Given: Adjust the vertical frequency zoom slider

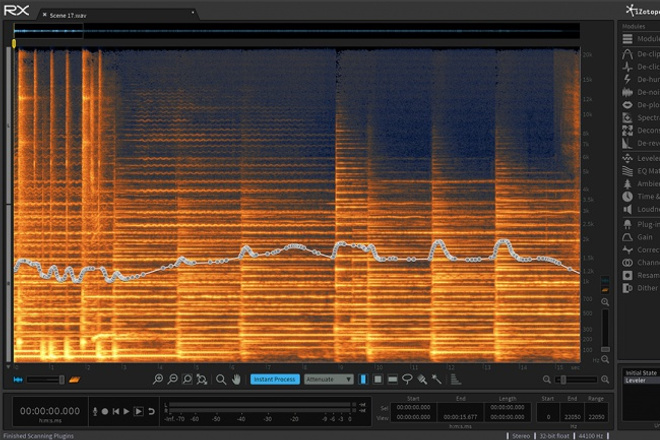Looking at the screenshot, I should point(605,330).
